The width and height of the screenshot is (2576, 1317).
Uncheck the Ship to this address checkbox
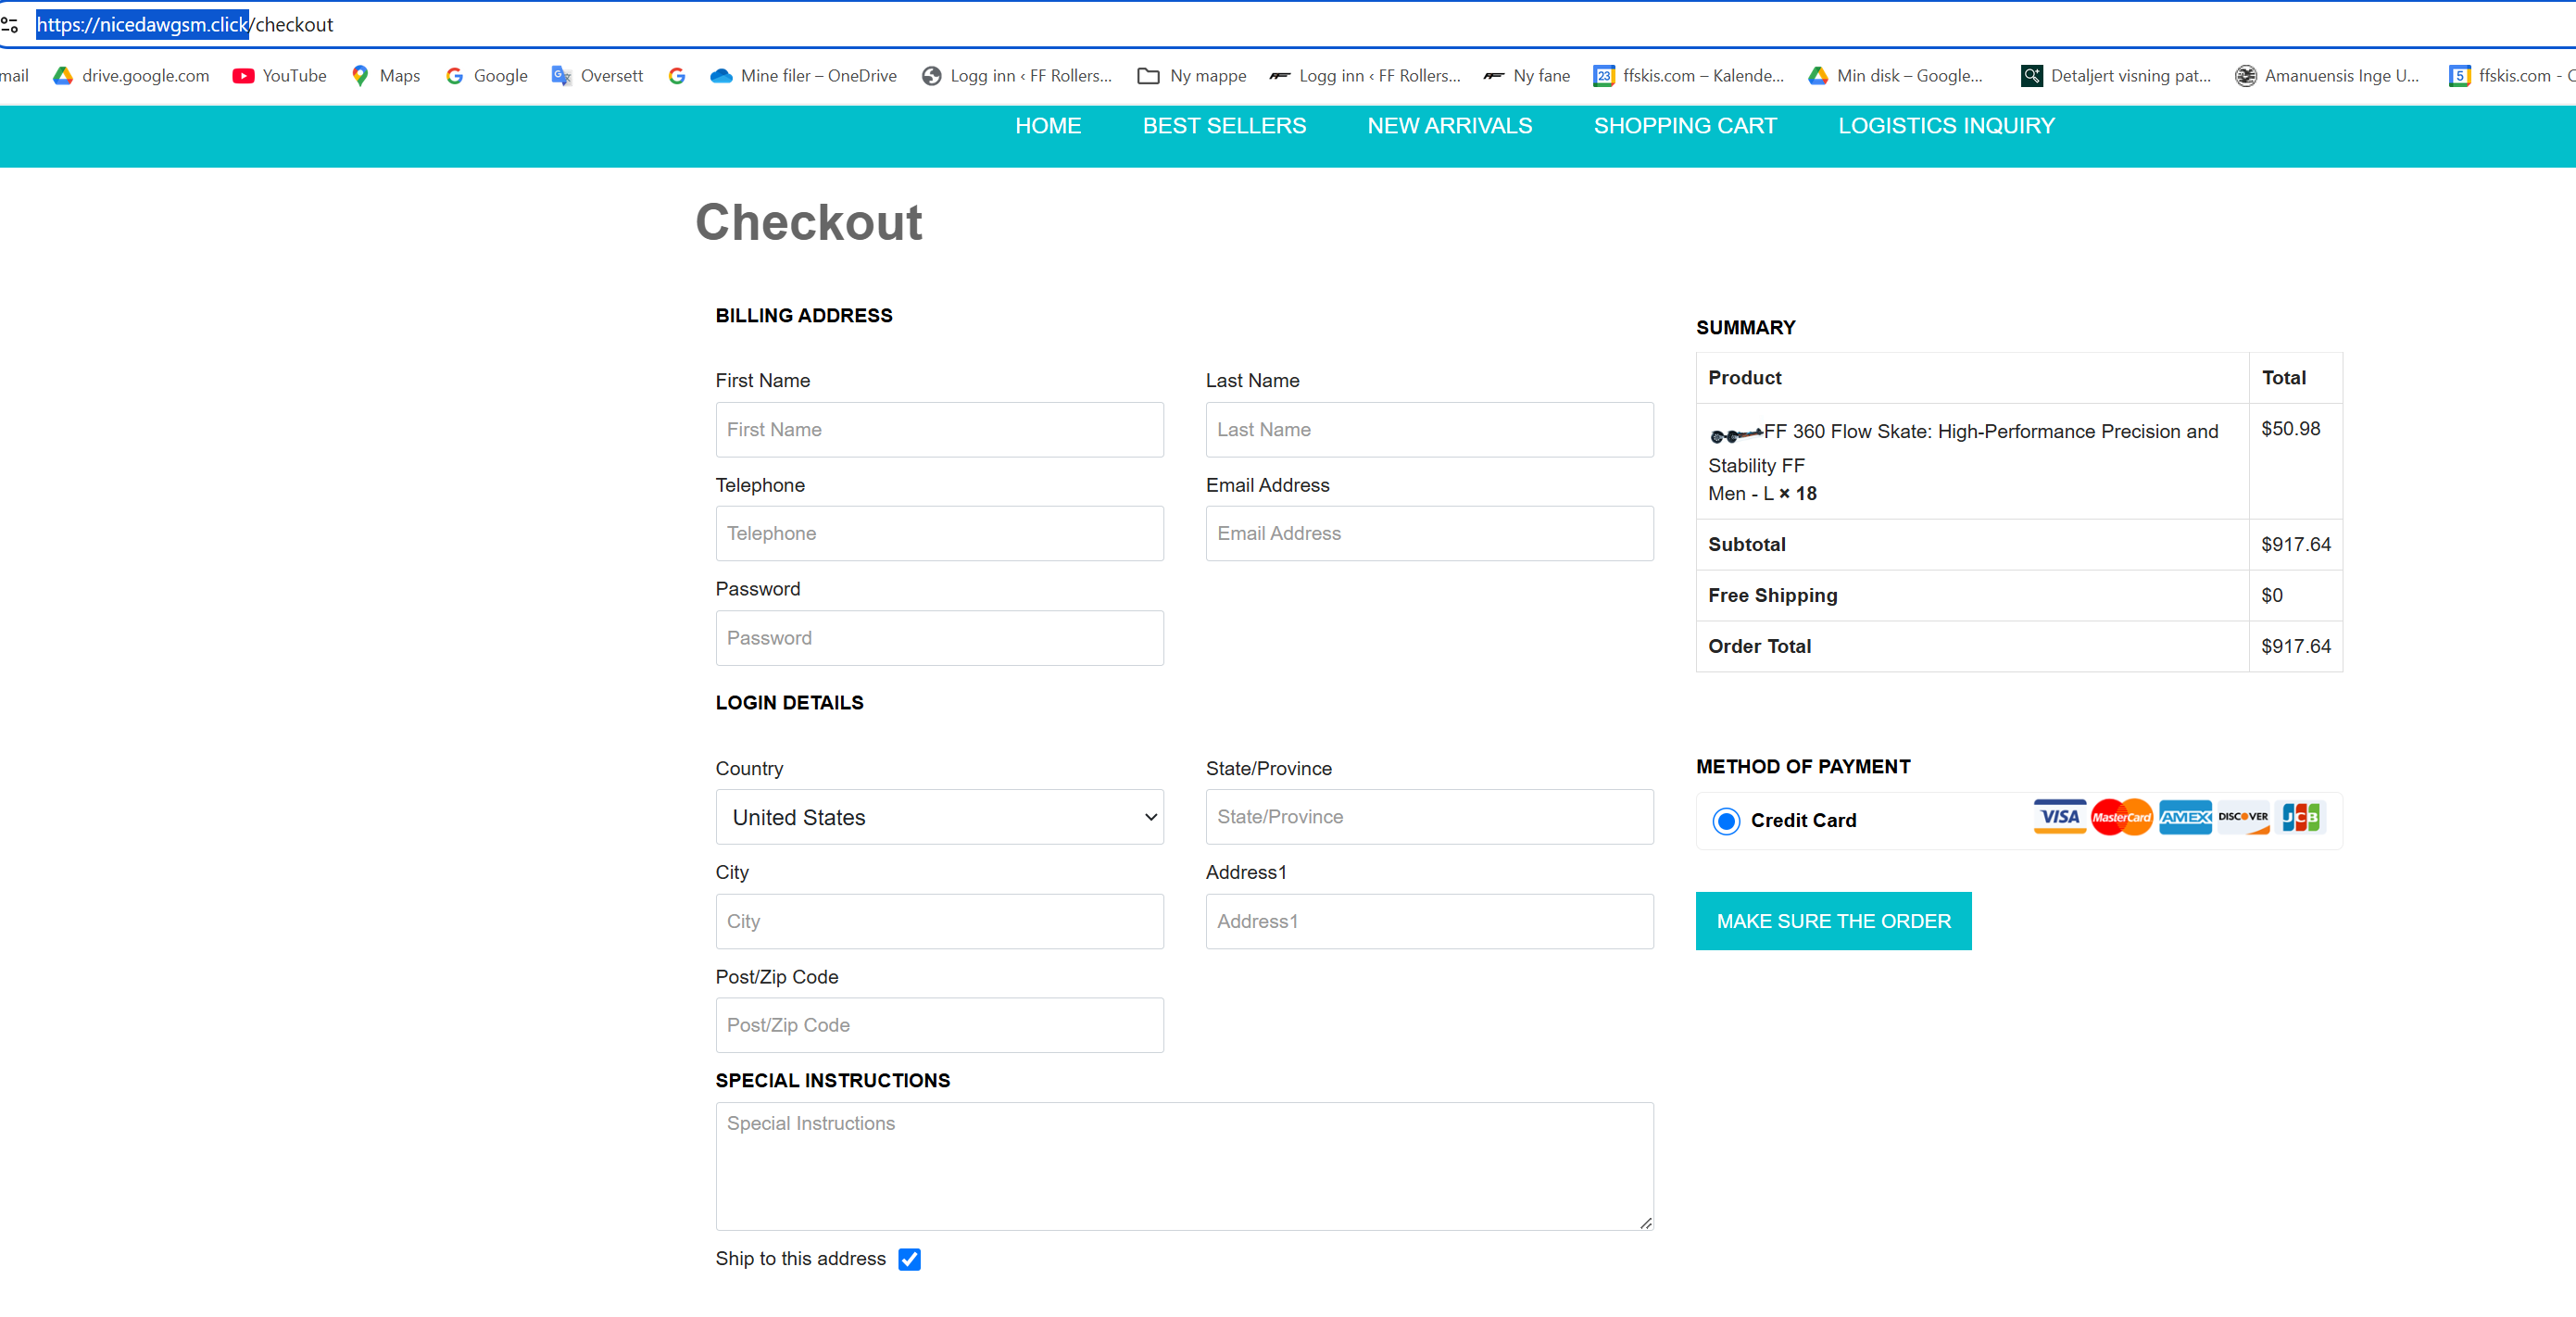[x=909, y=1259]
